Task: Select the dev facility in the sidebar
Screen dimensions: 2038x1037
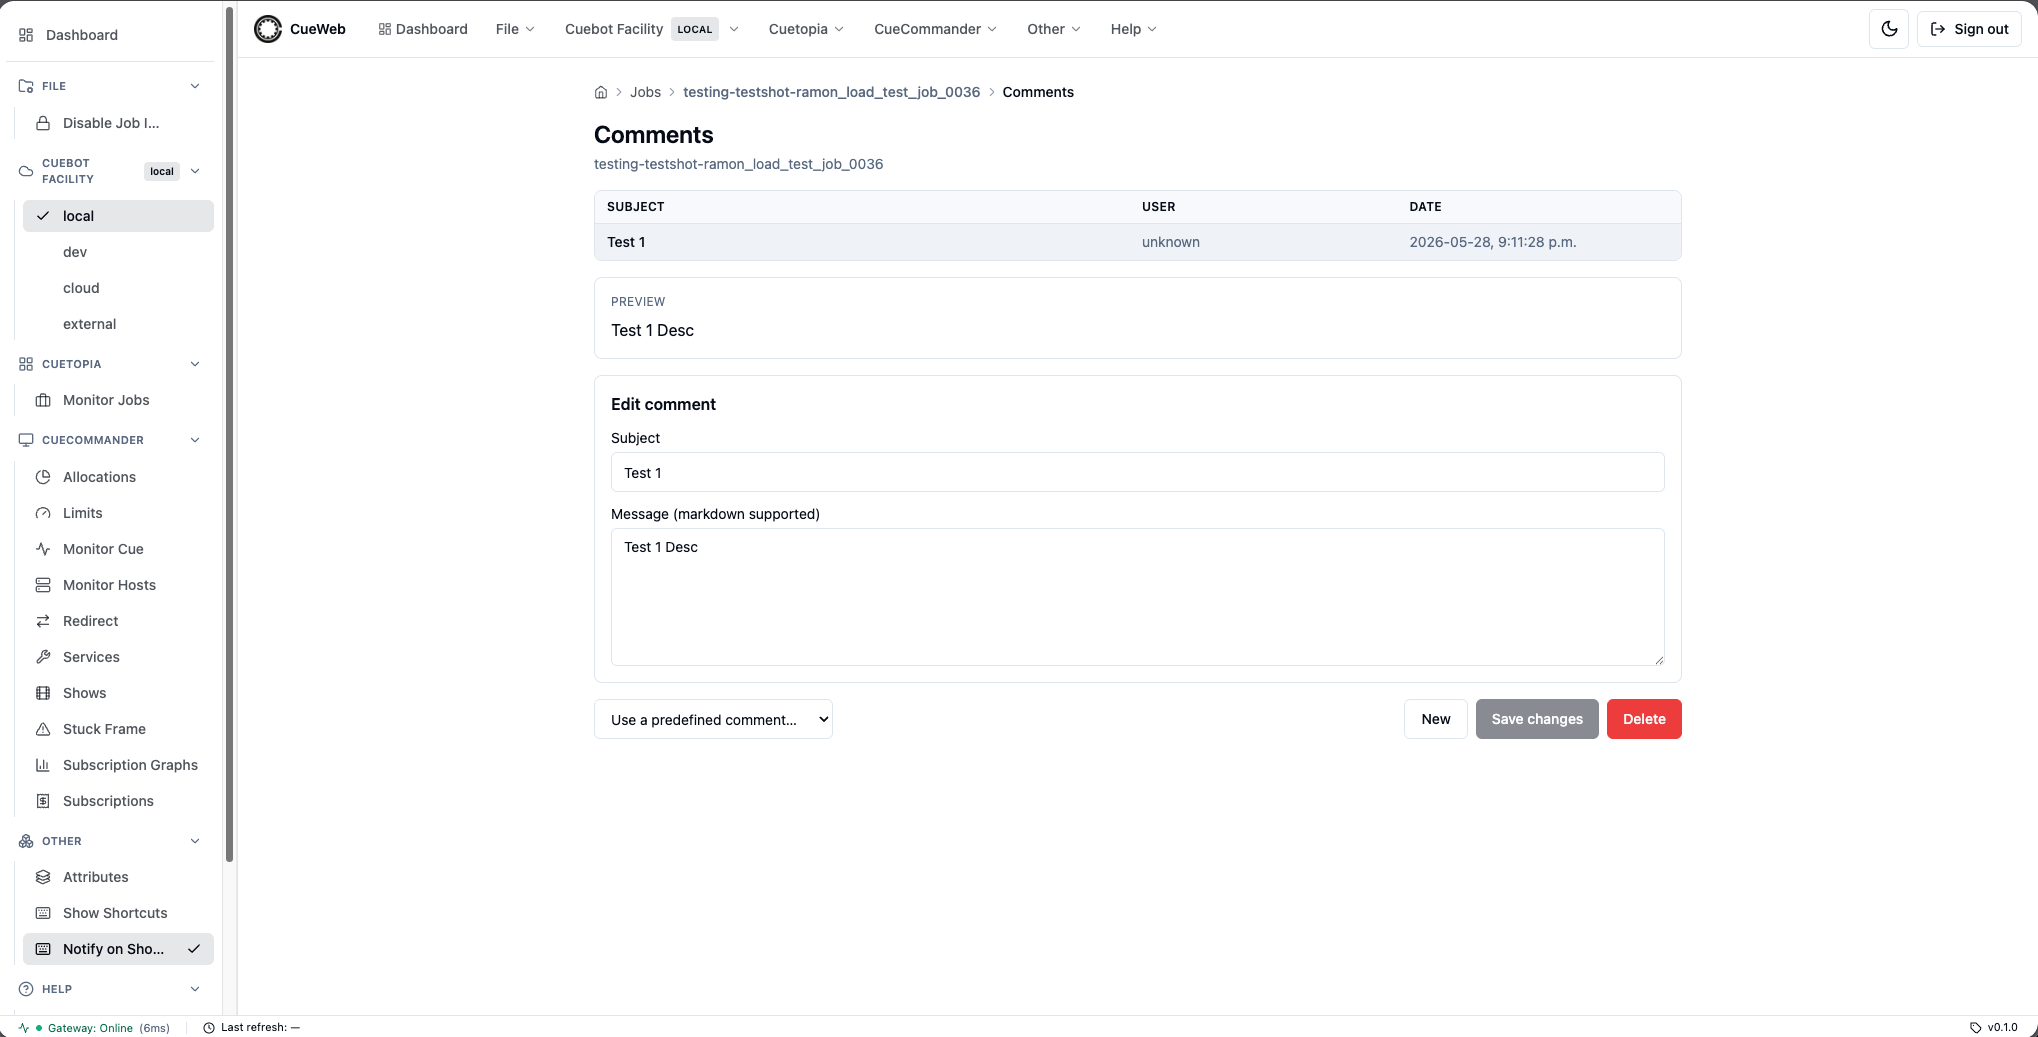Action: point(118,252)
